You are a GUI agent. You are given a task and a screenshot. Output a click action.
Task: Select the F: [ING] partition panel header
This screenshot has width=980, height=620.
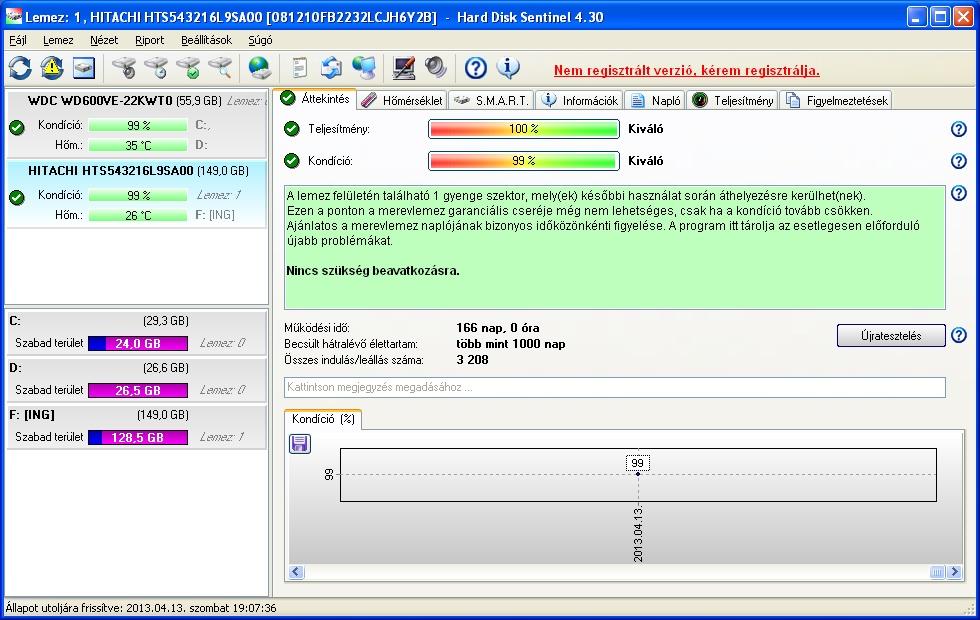point(136,414)
